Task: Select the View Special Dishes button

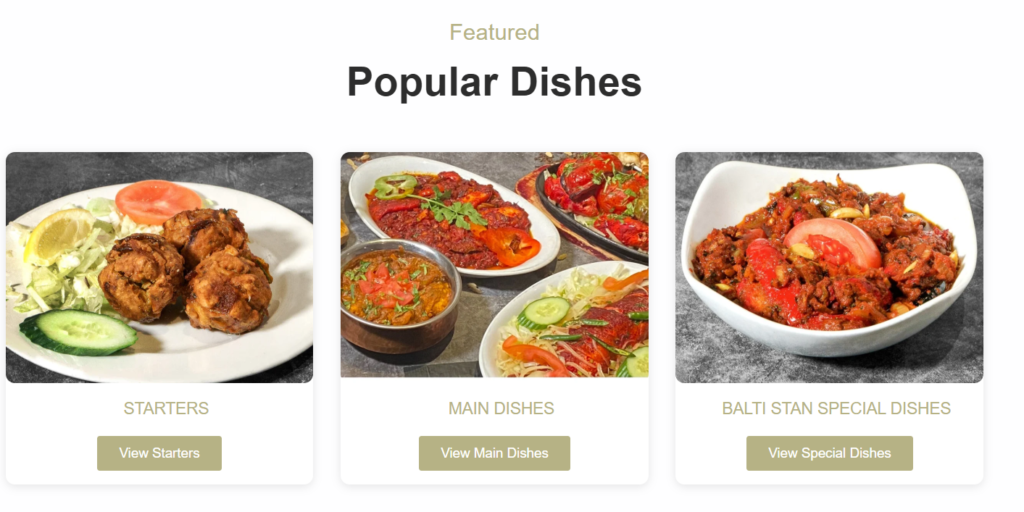Action: coord(829,453)
